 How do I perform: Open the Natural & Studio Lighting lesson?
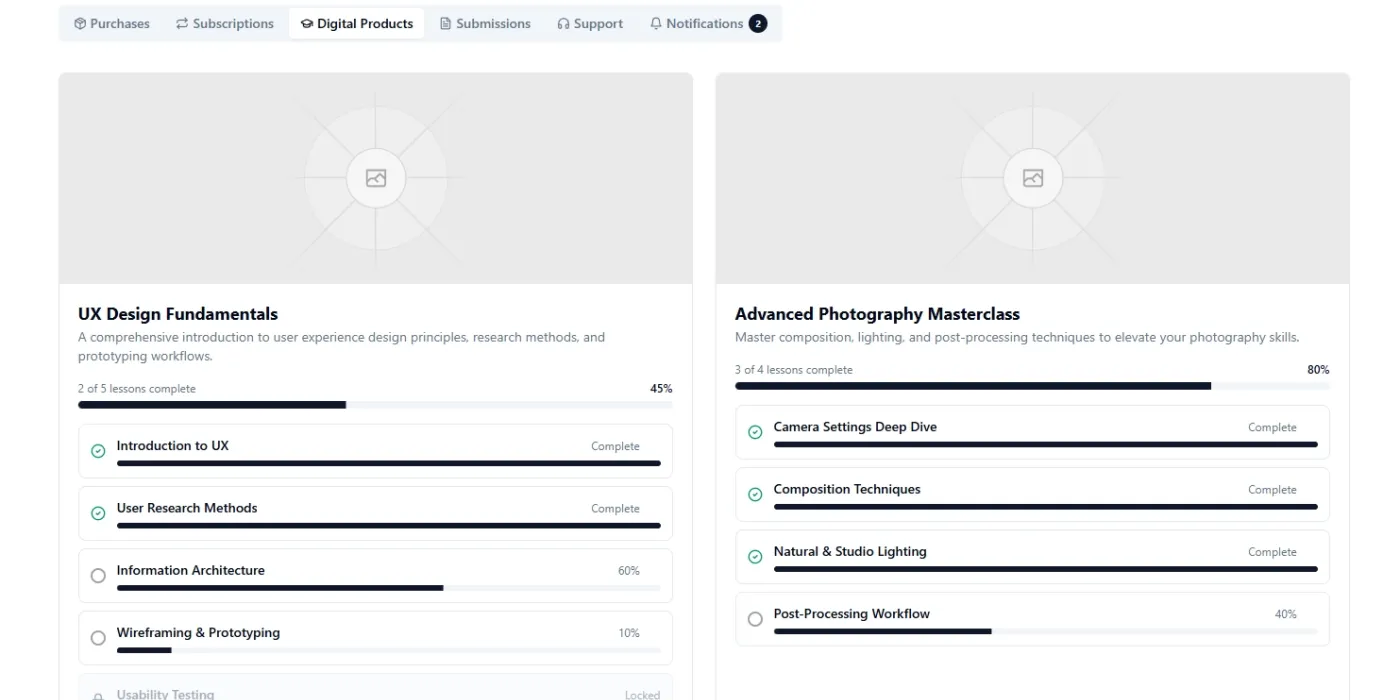pos(1032,557)
